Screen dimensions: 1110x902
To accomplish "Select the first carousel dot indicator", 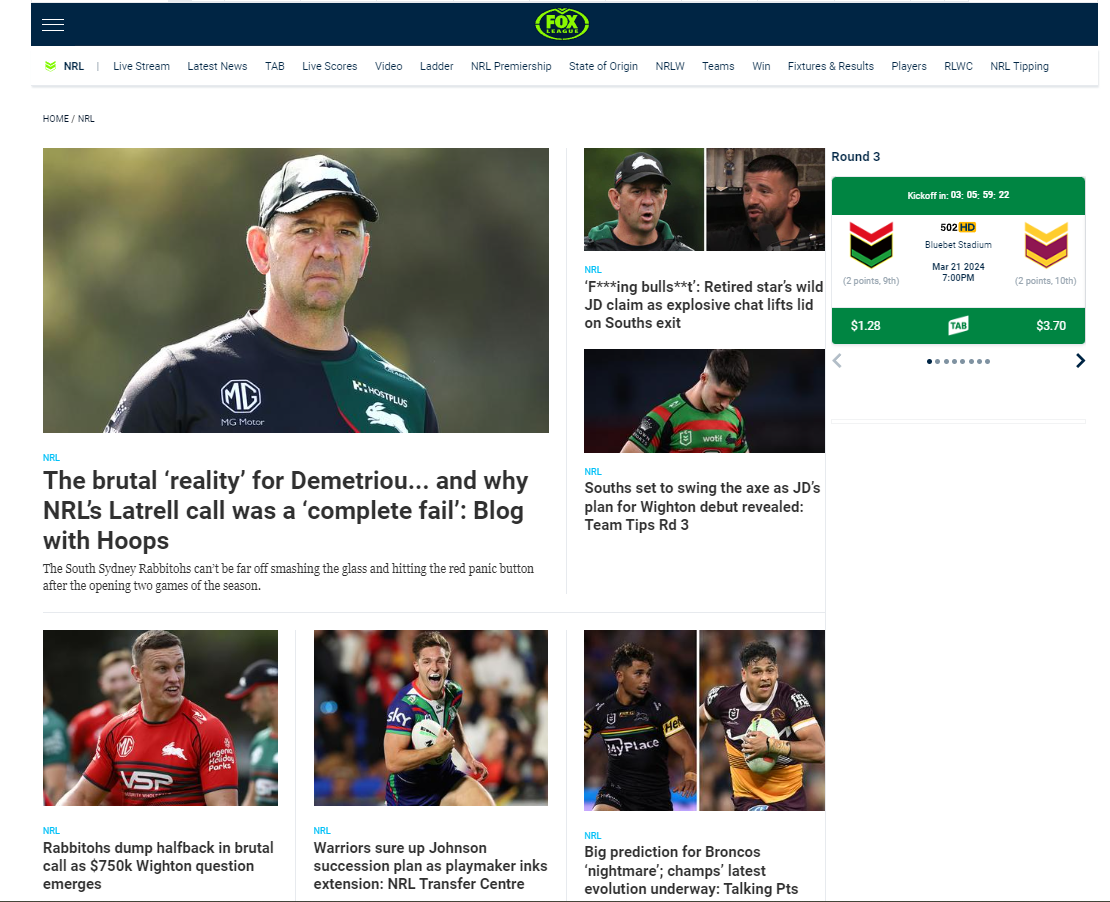I will coord(929,362).
